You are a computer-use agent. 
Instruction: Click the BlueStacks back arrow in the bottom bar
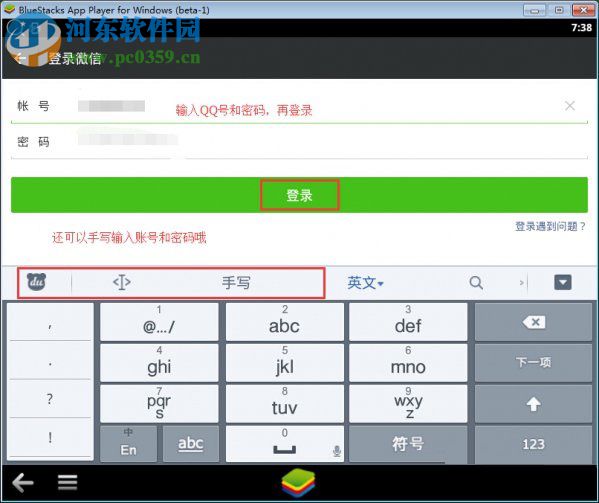tap(23, 482)
